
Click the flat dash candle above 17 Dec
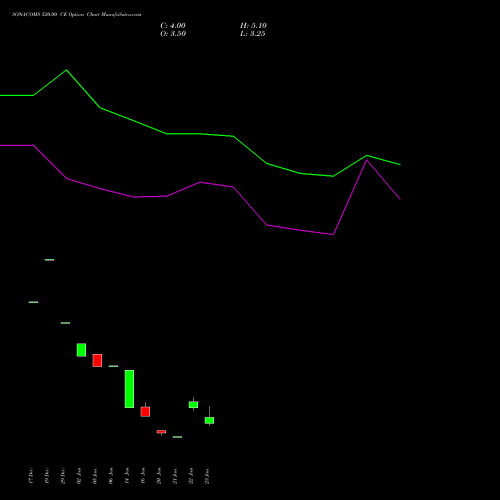[33, 302]
